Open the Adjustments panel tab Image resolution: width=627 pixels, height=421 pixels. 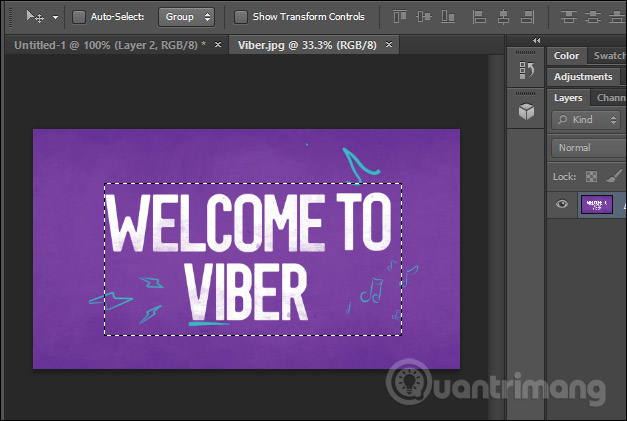tap(583, 76)
